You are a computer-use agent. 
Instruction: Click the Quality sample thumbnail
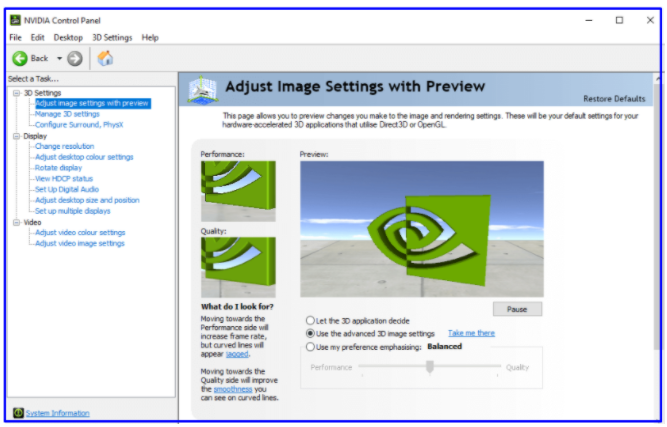point(238,267)
